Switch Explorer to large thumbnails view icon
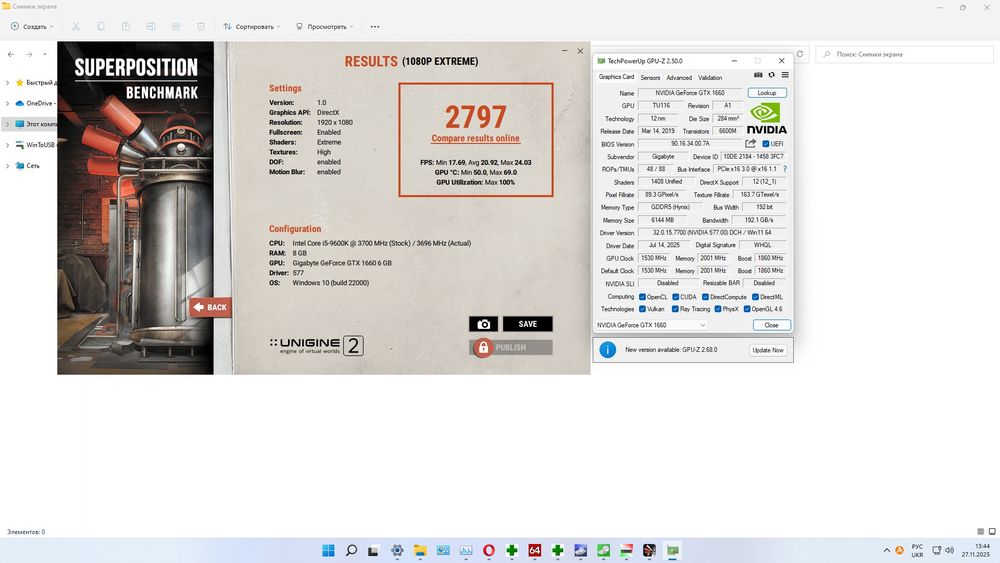1000x563 pixels. [992, 531]
